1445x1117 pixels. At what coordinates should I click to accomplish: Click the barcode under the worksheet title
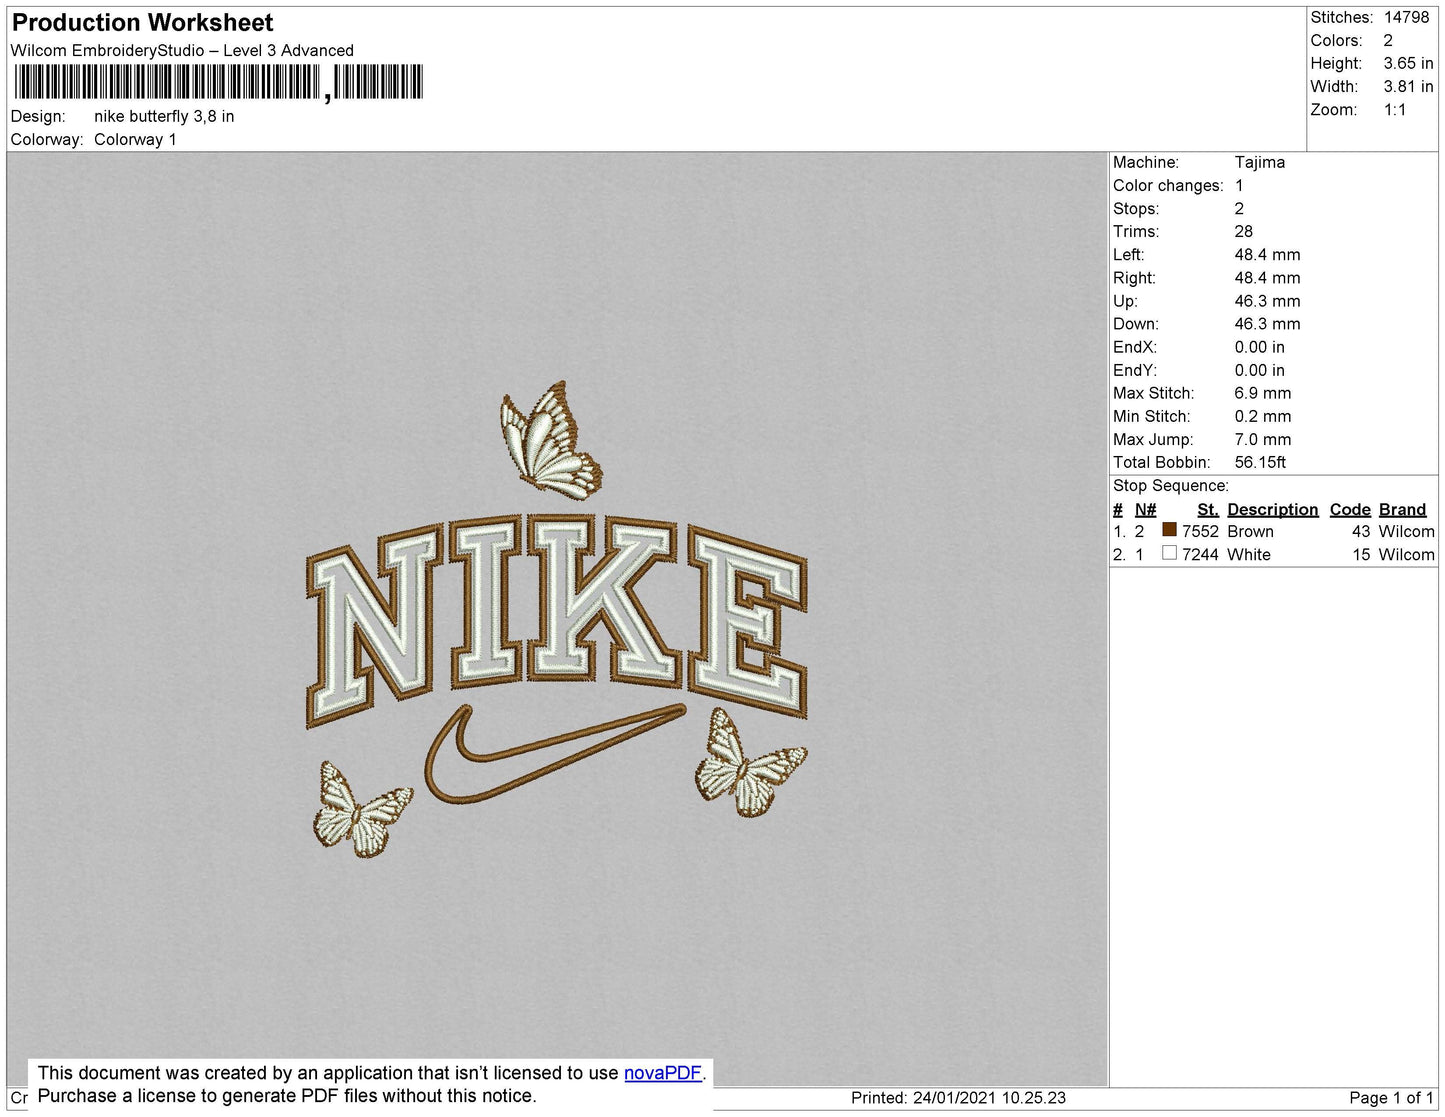tap(218, 82)
